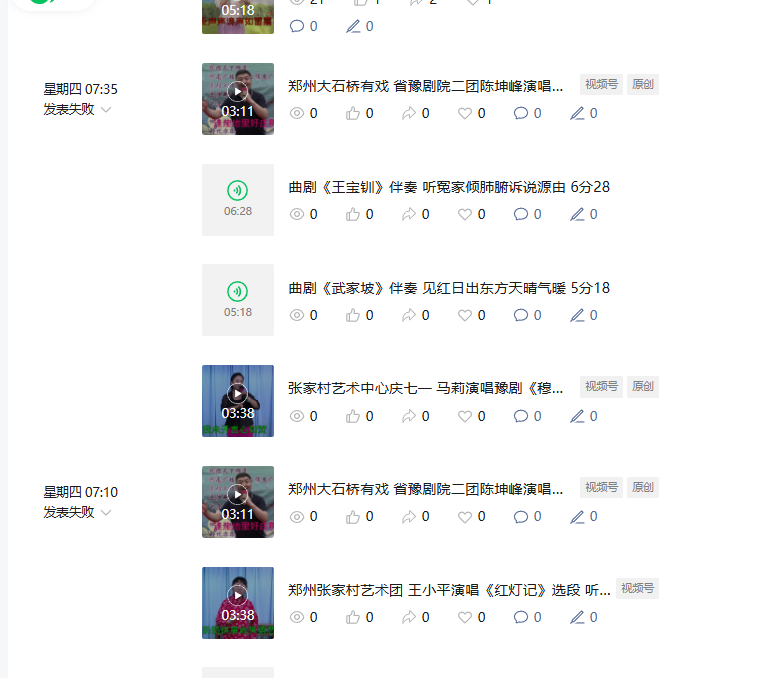This screenshot has width=773, height=678.
Task: Play the 03:38 video of 马莉演唱豫剧
Action: (238, 401)
